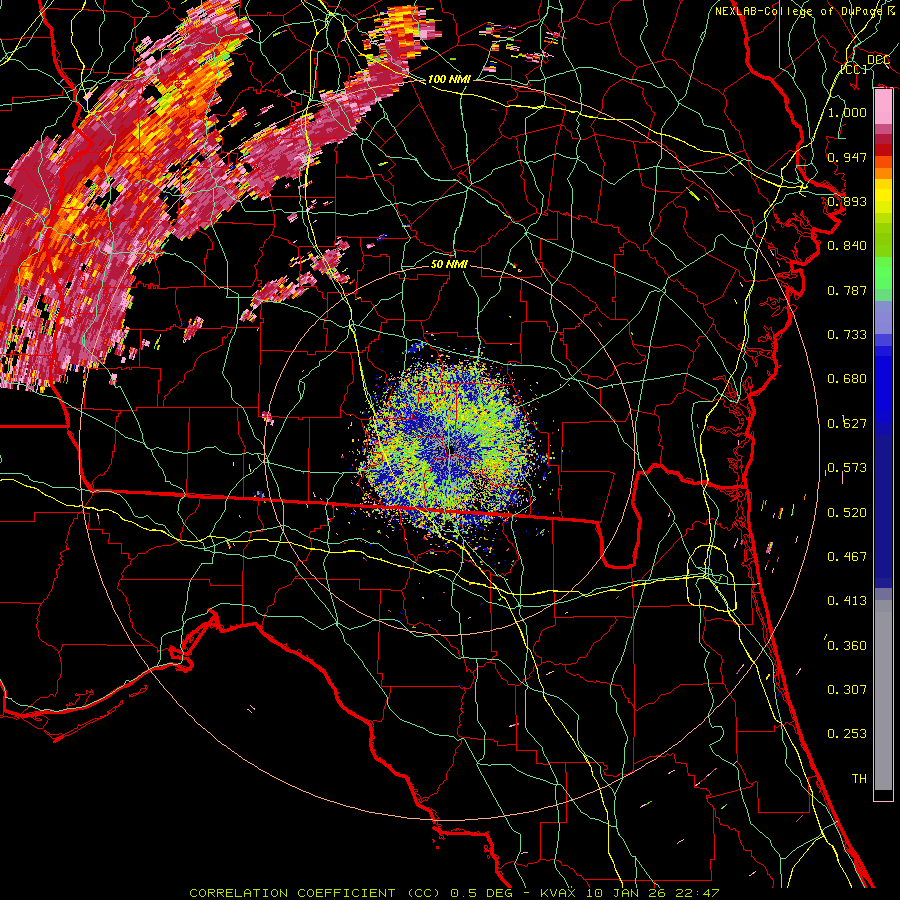Viewport: 900px width, 900px height.
Task: Click the KVAX radar site at clutter center
Action: click(452, 451)
